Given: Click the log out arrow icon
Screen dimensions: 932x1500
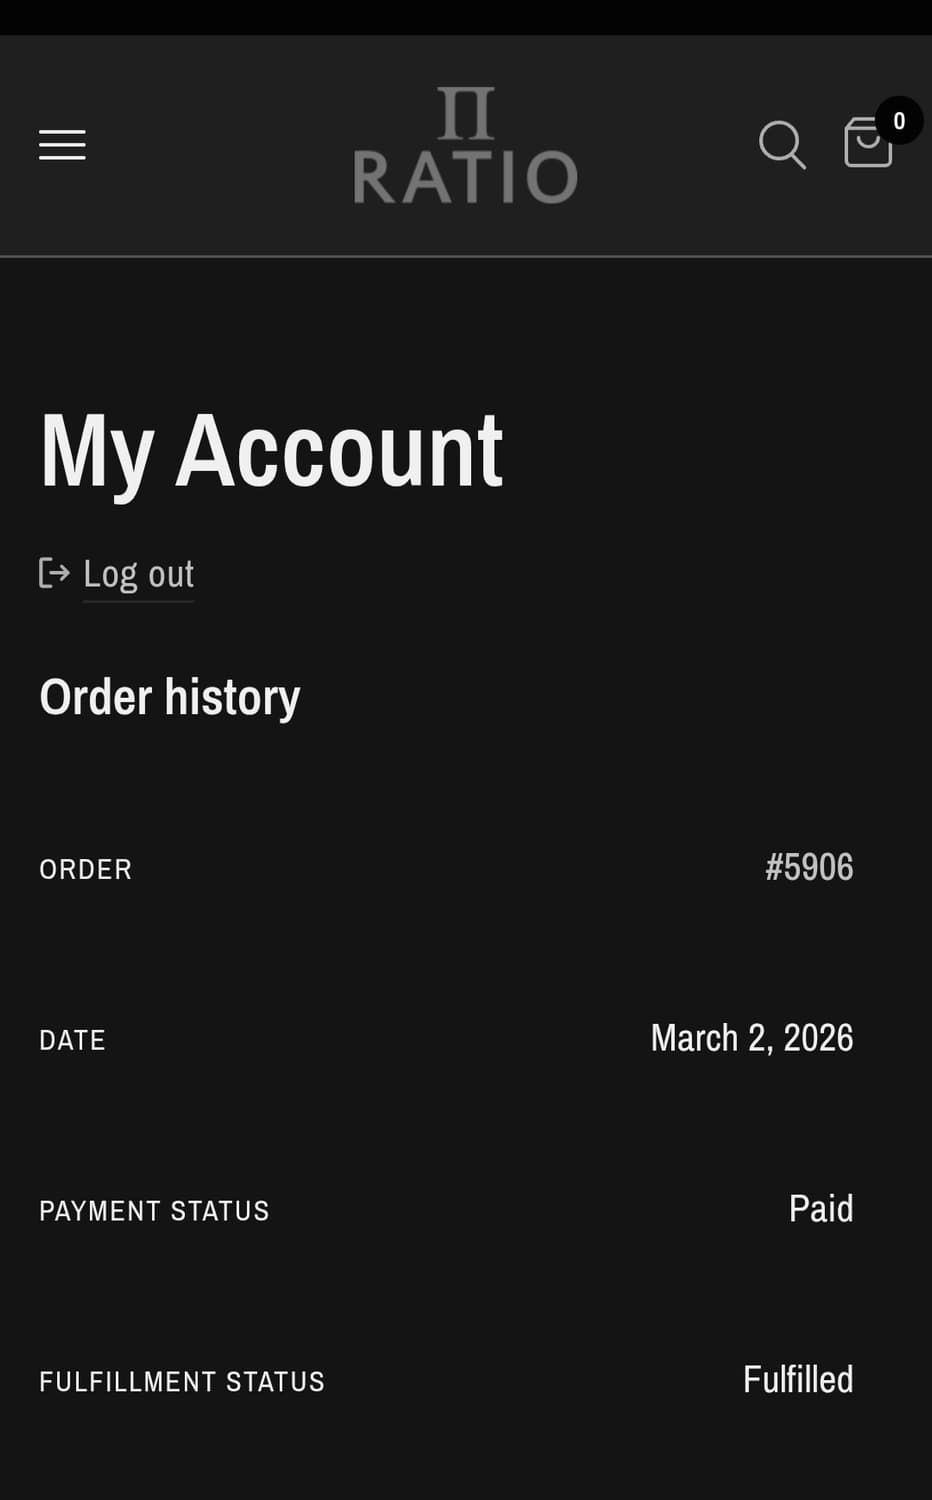Looking at the screenshot, I should (54, 573).
